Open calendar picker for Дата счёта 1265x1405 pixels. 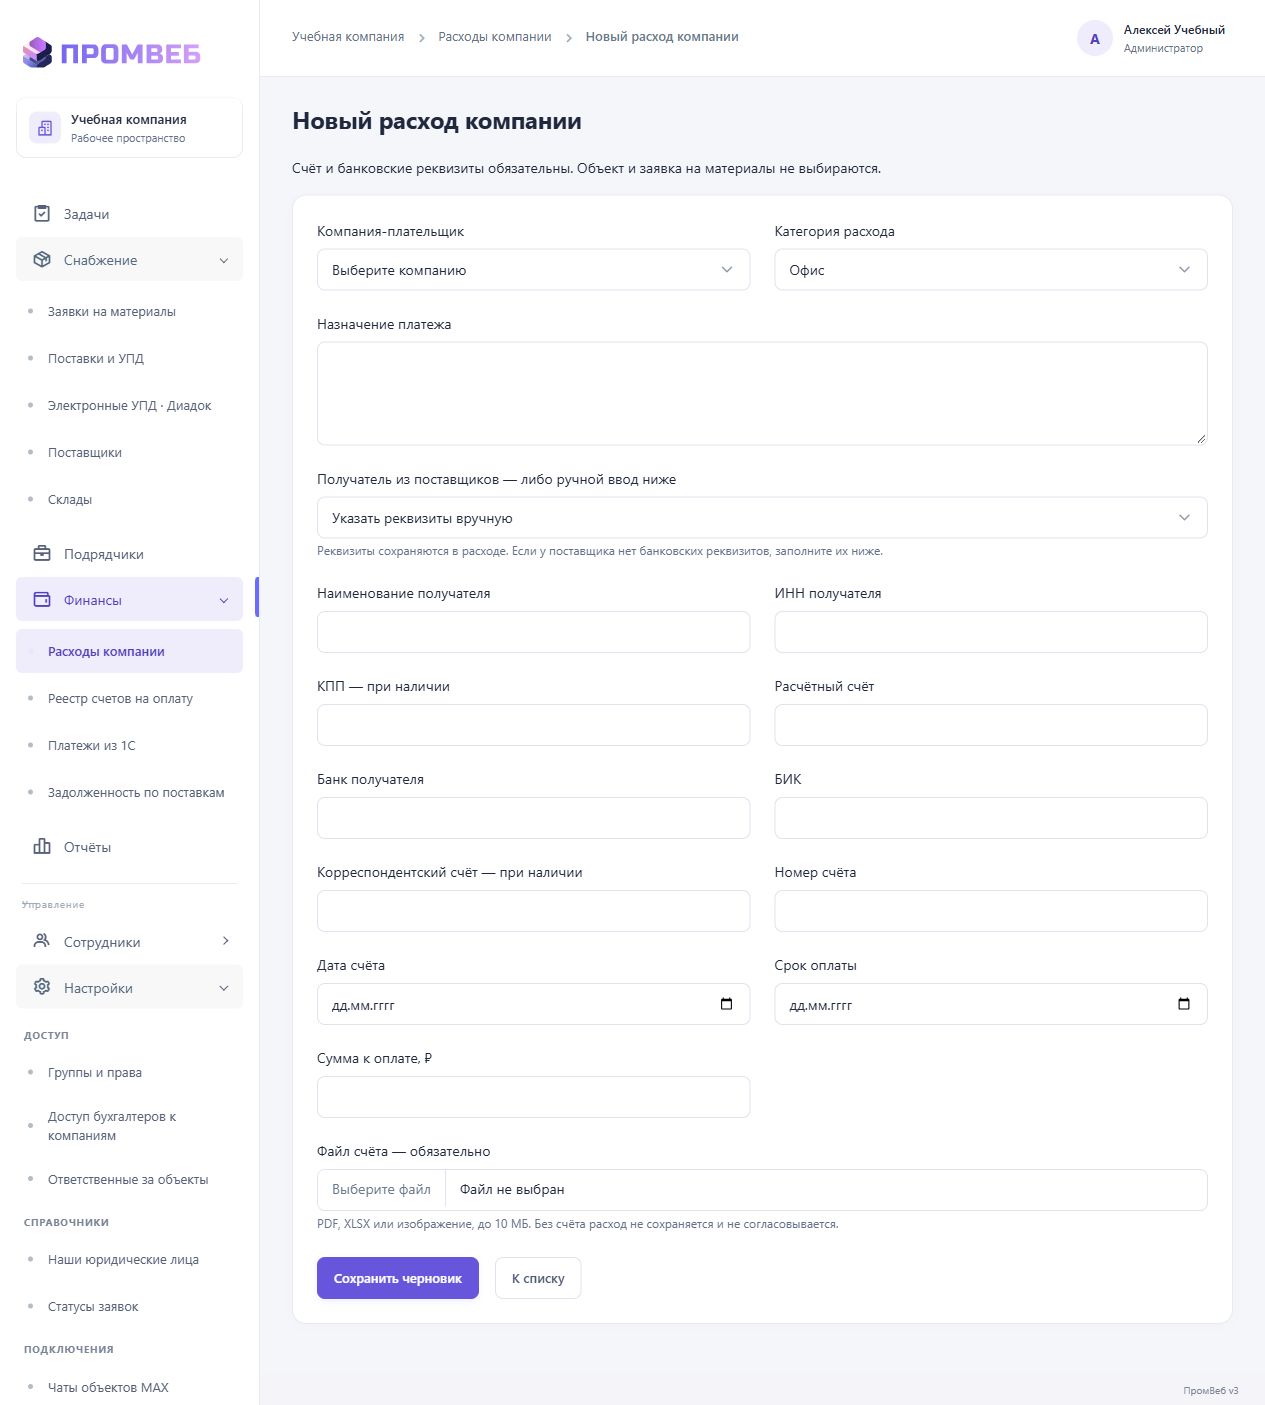coord(727,1004)
